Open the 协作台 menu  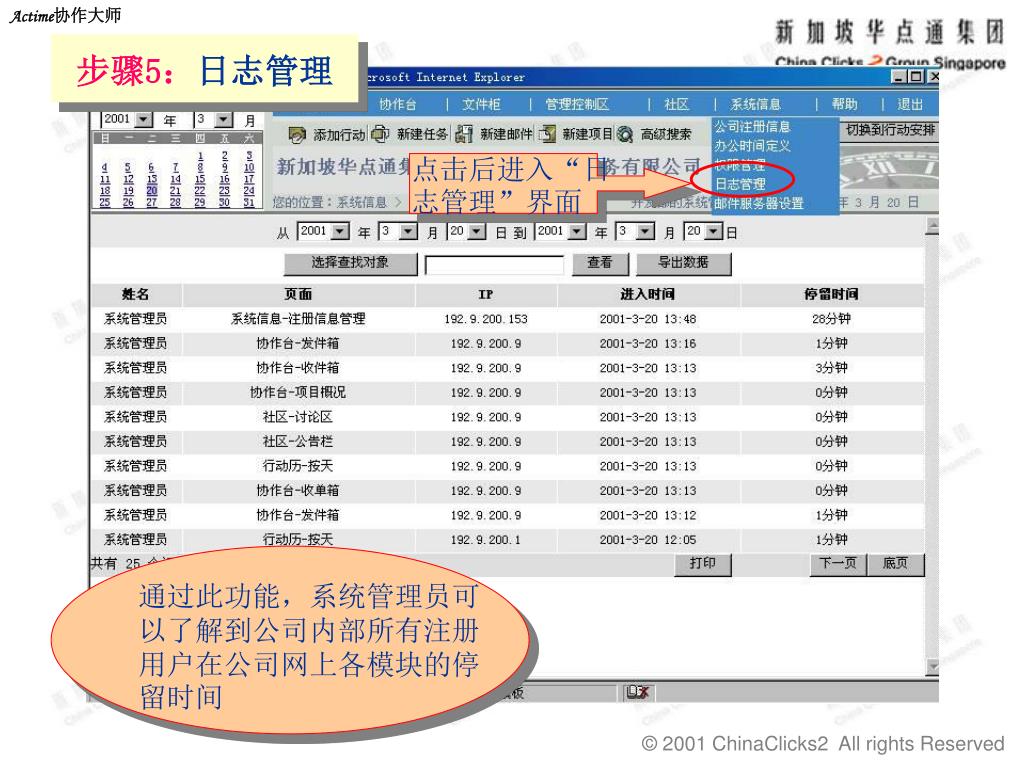click(398, 104)
